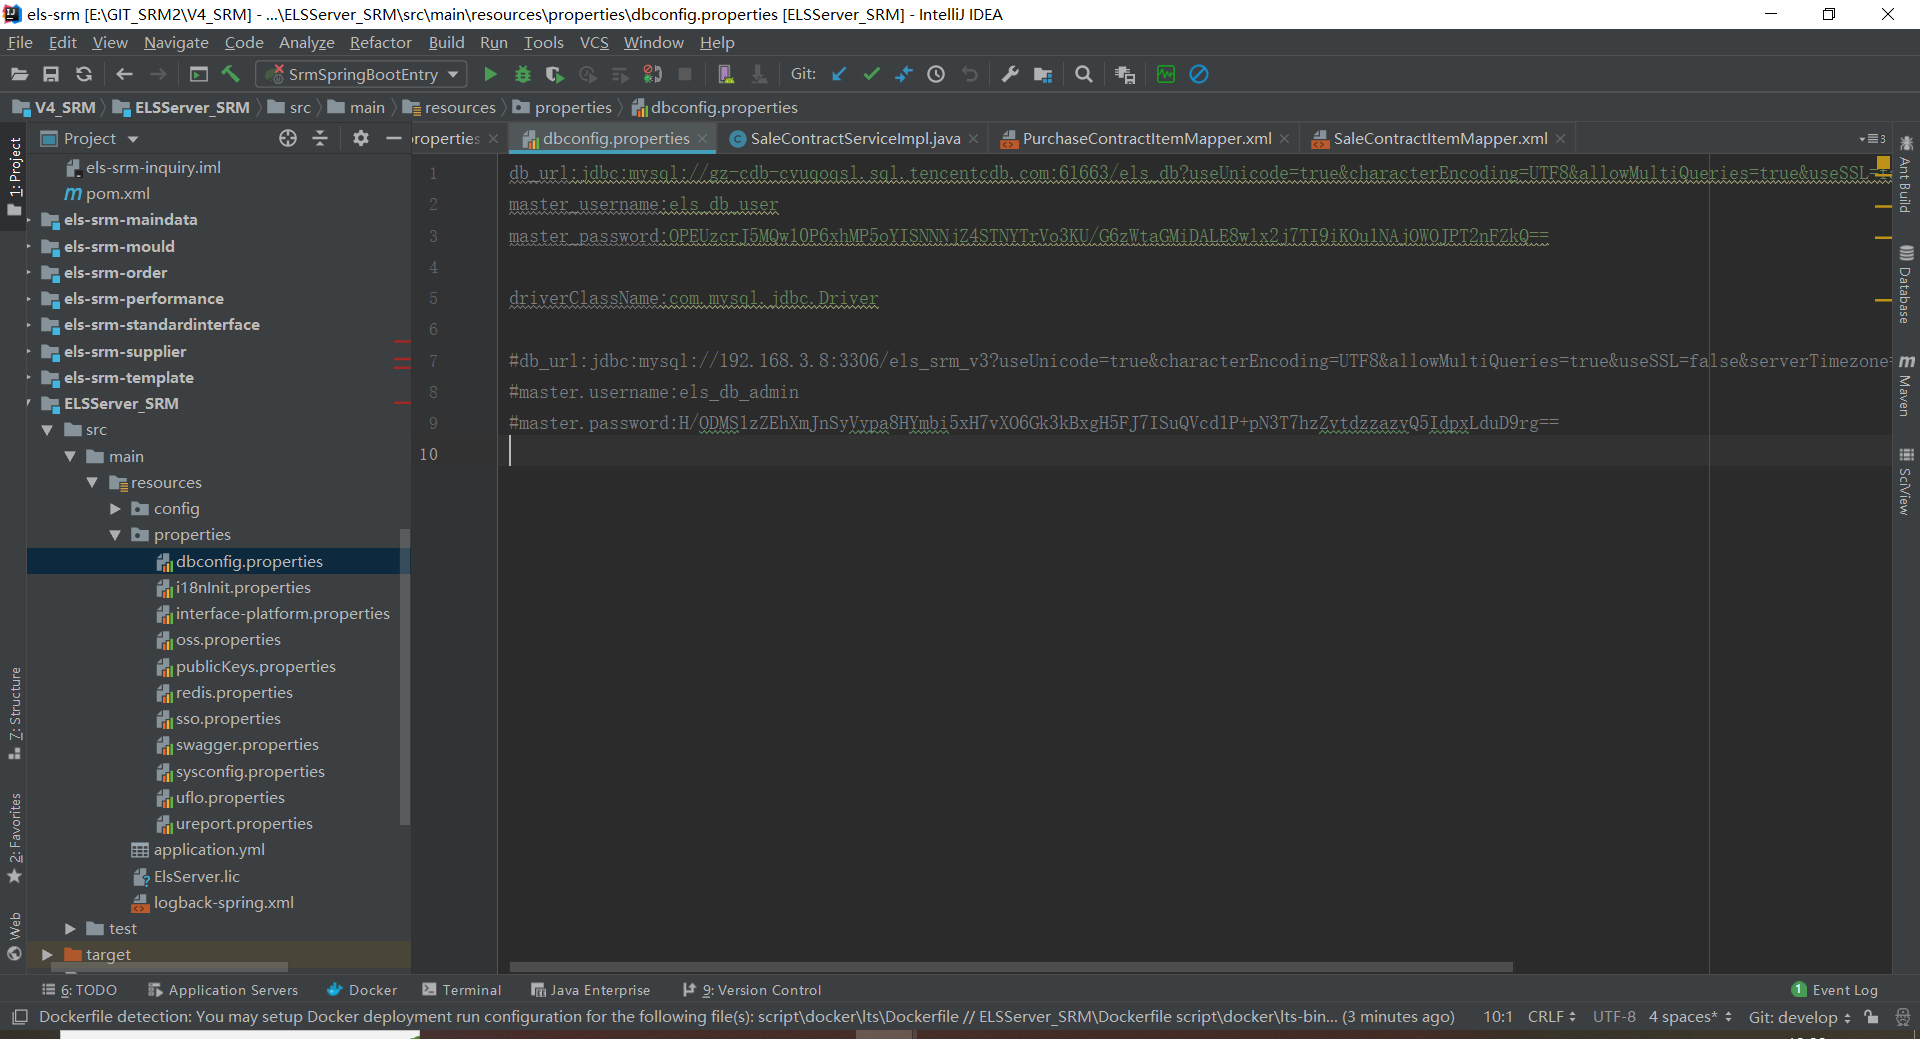Click the green monitor icon in toolbar
1920x1039 pixels.
[1166, 74]
